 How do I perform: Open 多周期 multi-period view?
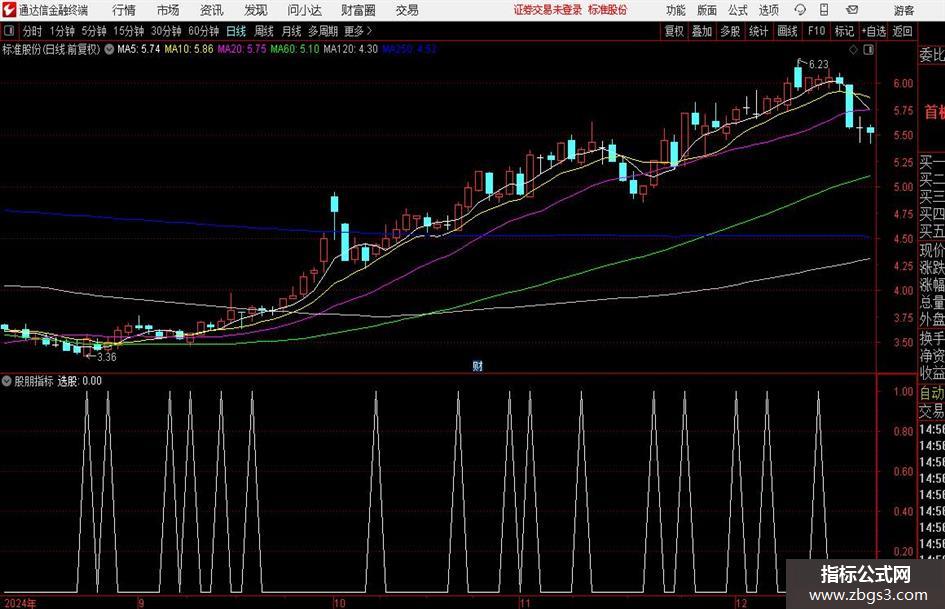(x=322, y=31)
